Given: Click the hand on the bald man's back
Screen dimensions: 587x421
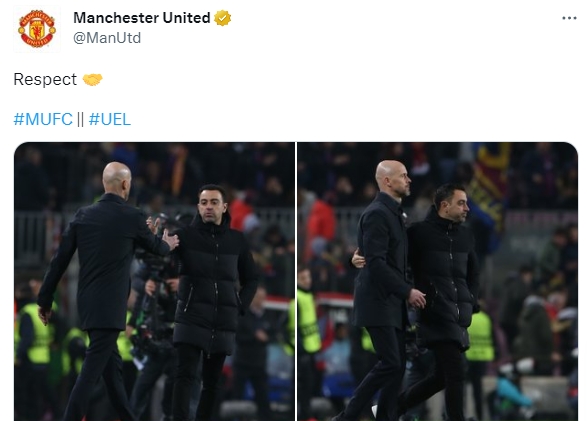Looking at the screenshot, I should click(x=358, y=259).
